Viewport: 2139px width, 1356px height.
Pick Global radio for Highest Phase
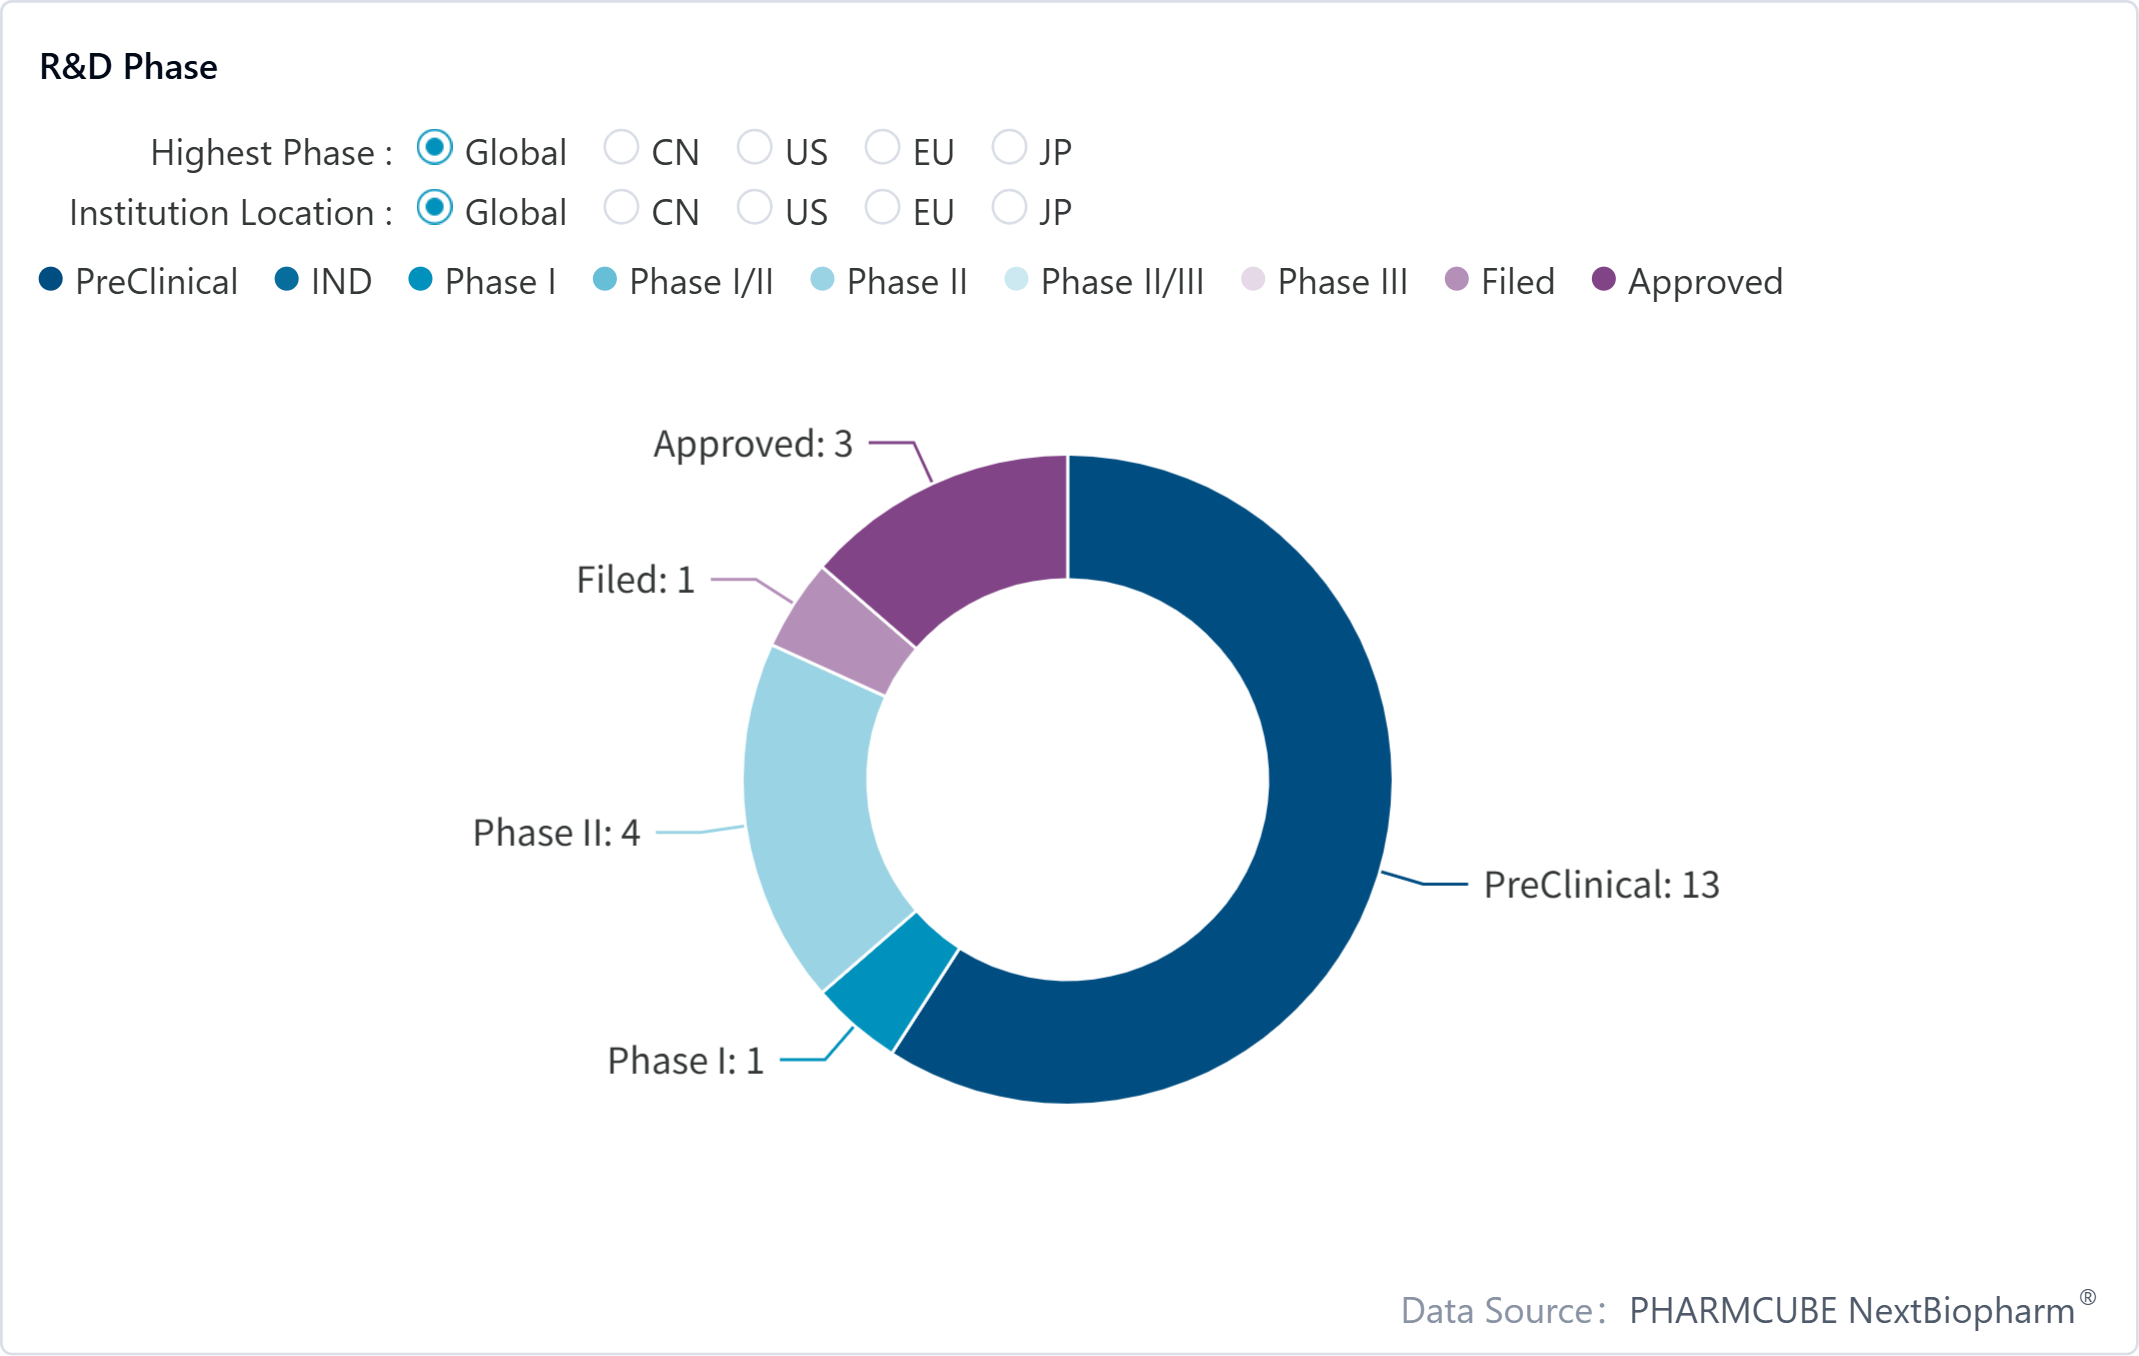tap(435, 148)
